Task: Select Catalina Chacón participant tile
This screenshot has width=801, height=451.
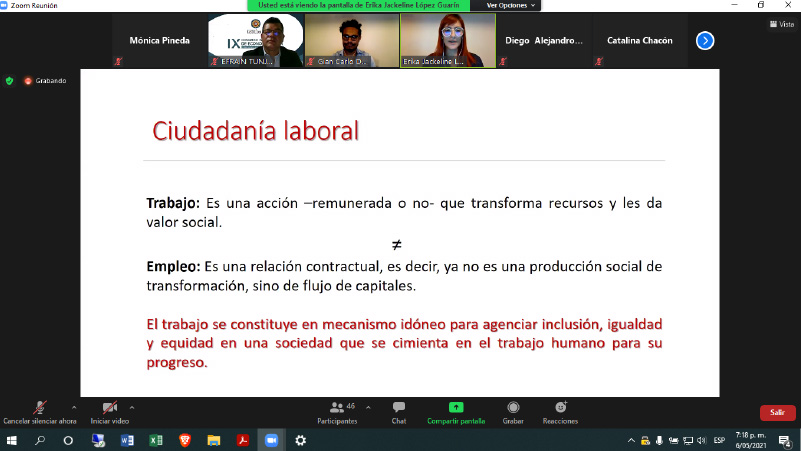Action: 640,40
